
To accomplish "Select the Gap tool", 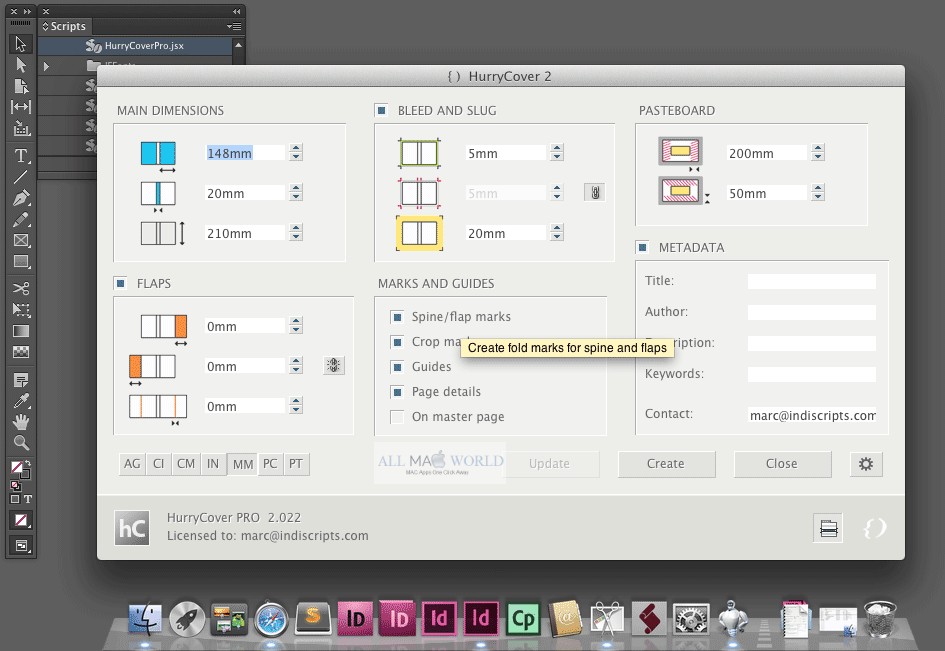I will [20, 107].
